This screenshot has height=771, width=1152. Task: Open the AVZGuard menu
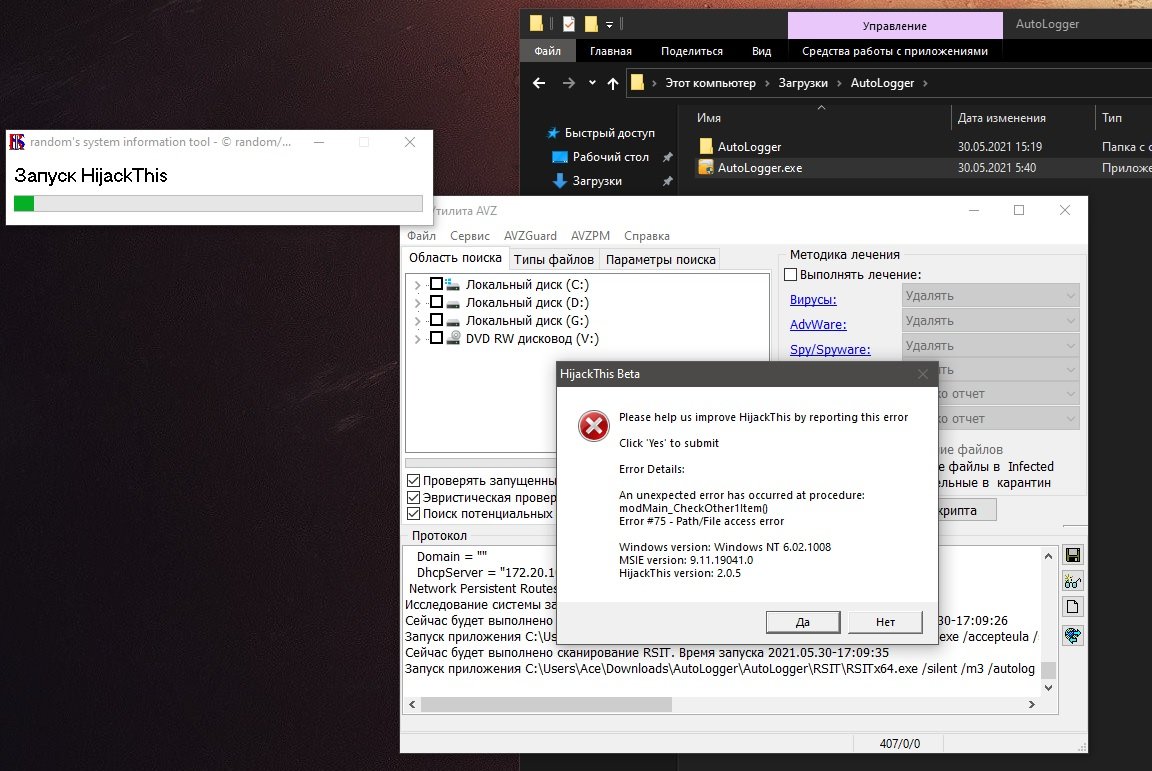pyautogui.click(x=530, y=236)
